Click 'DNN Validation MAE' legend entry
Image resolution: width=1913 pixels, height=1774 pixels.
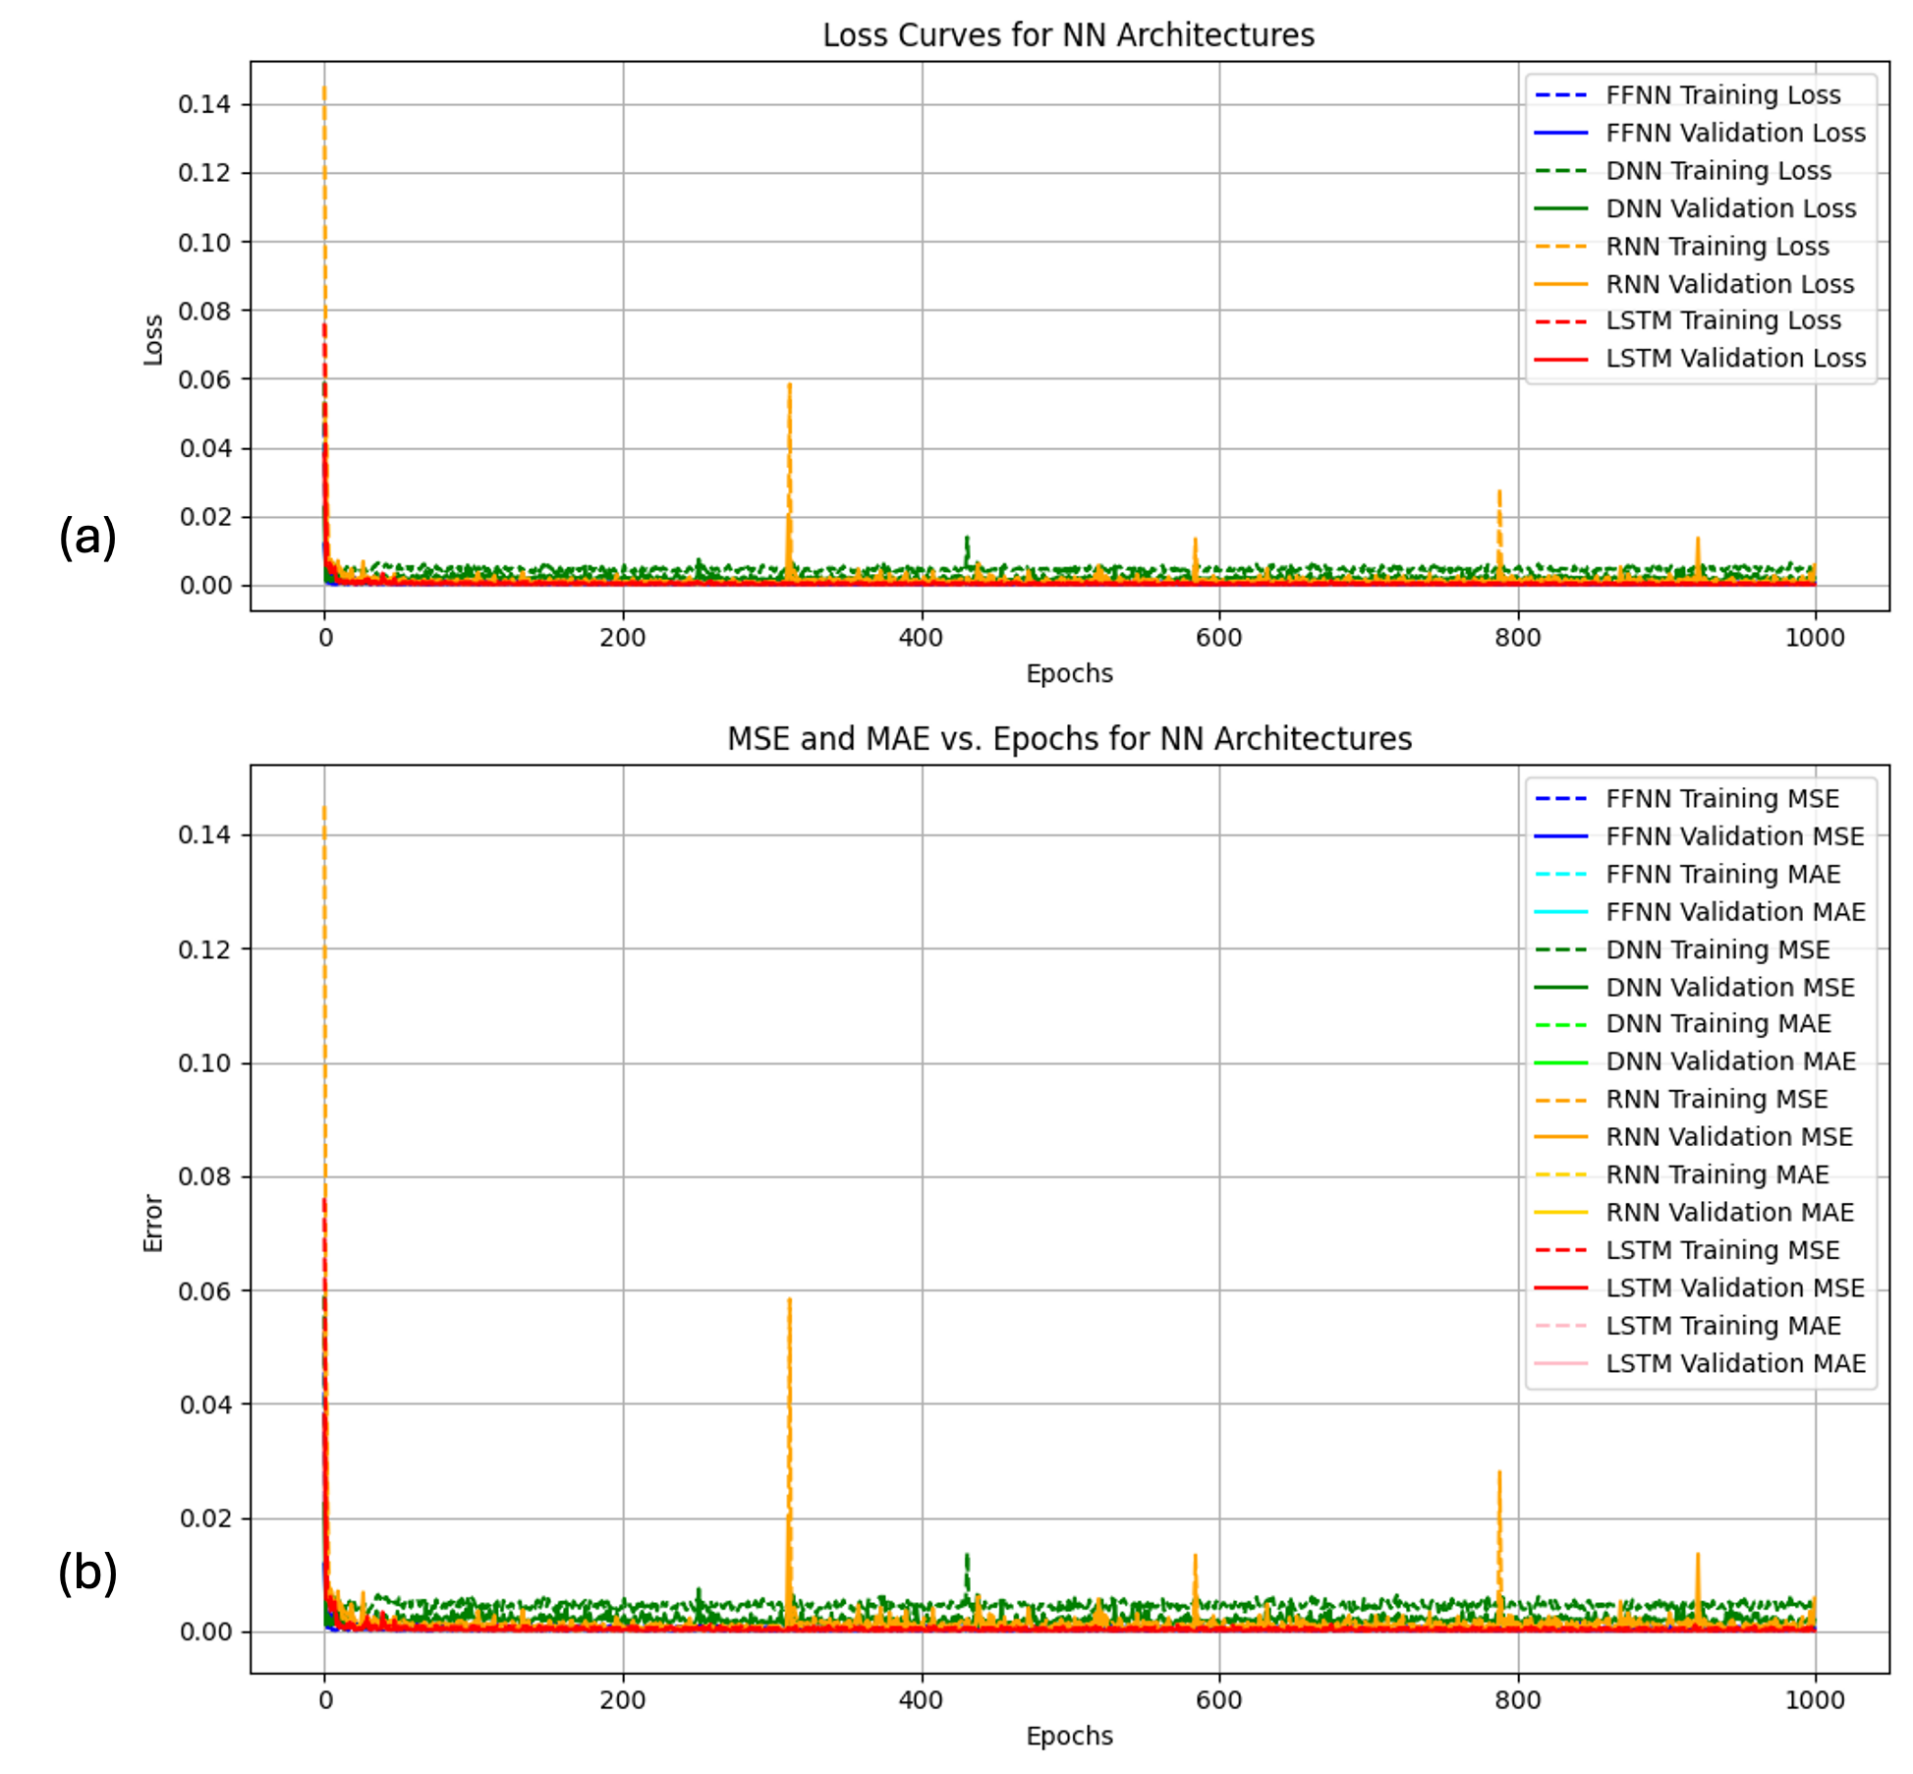click(1695, 1062)
